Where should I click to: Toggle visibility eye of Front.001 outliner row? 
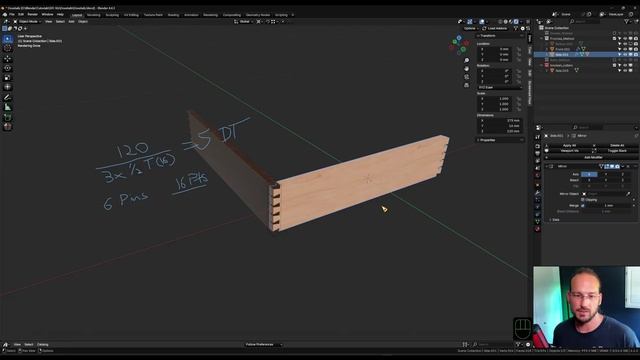click(625, 49)
